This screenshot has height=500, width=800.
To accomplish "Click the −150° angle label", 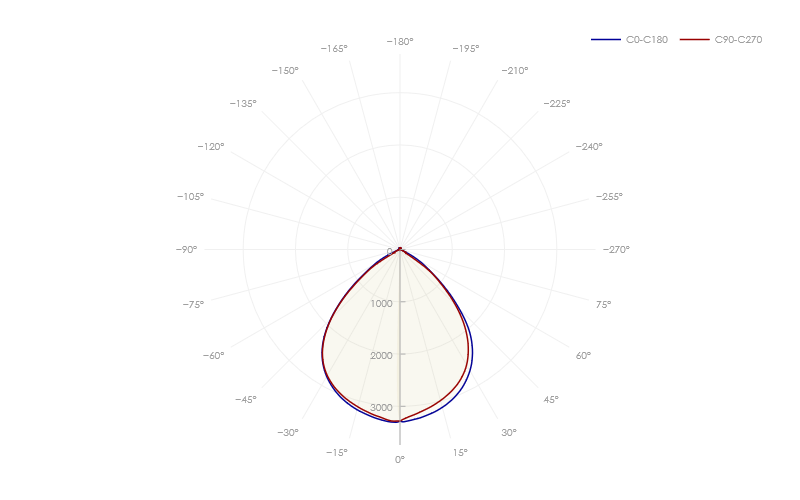I will point(285,70).
